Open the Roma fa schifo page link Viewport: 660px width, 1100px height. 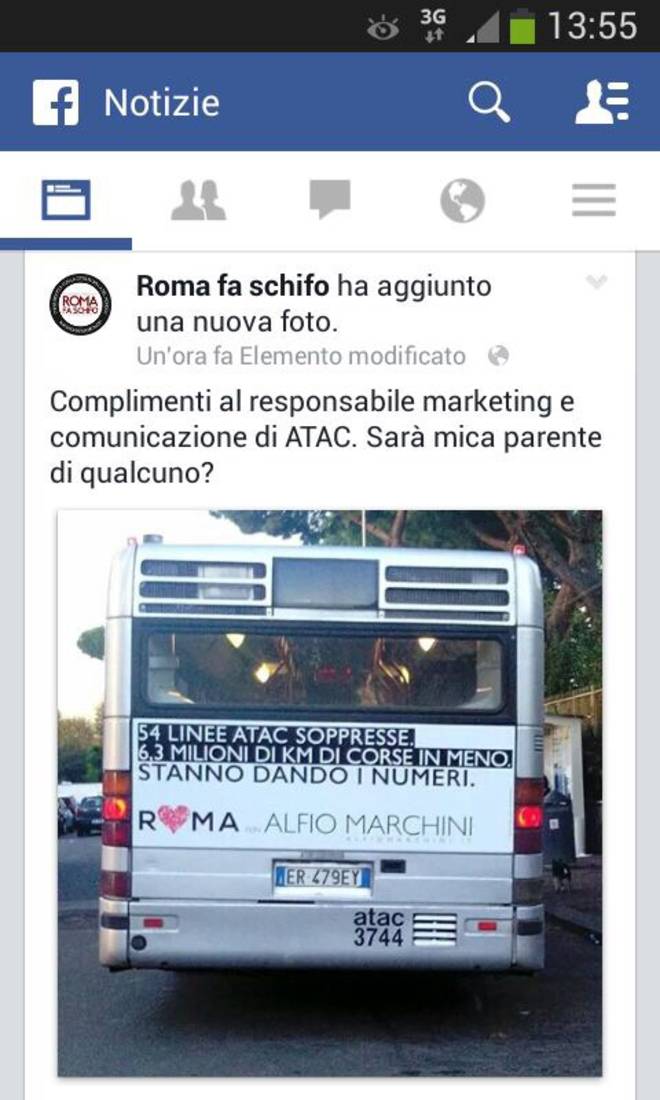(232, 286)
